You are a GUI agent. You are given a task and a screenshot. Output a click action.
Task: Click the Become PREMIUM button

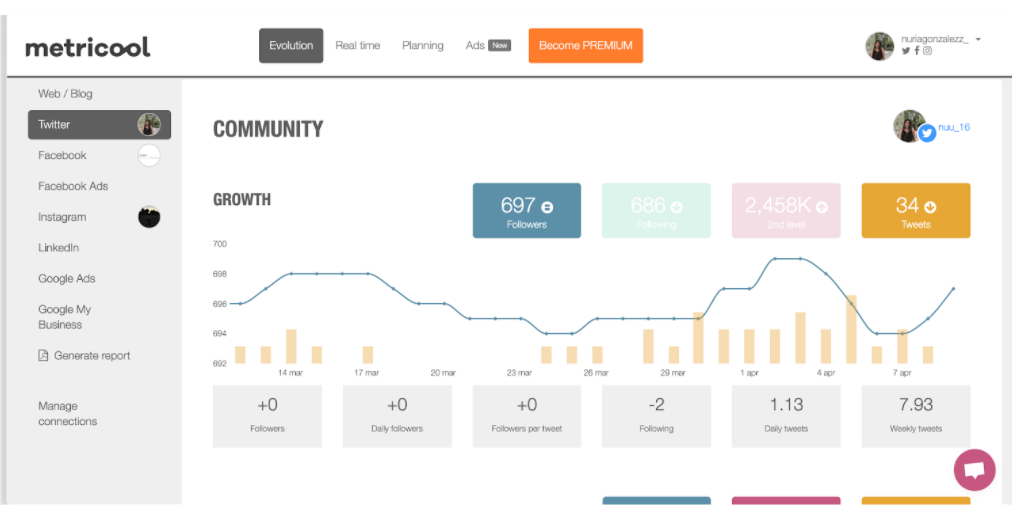click(x=586, y=45)
